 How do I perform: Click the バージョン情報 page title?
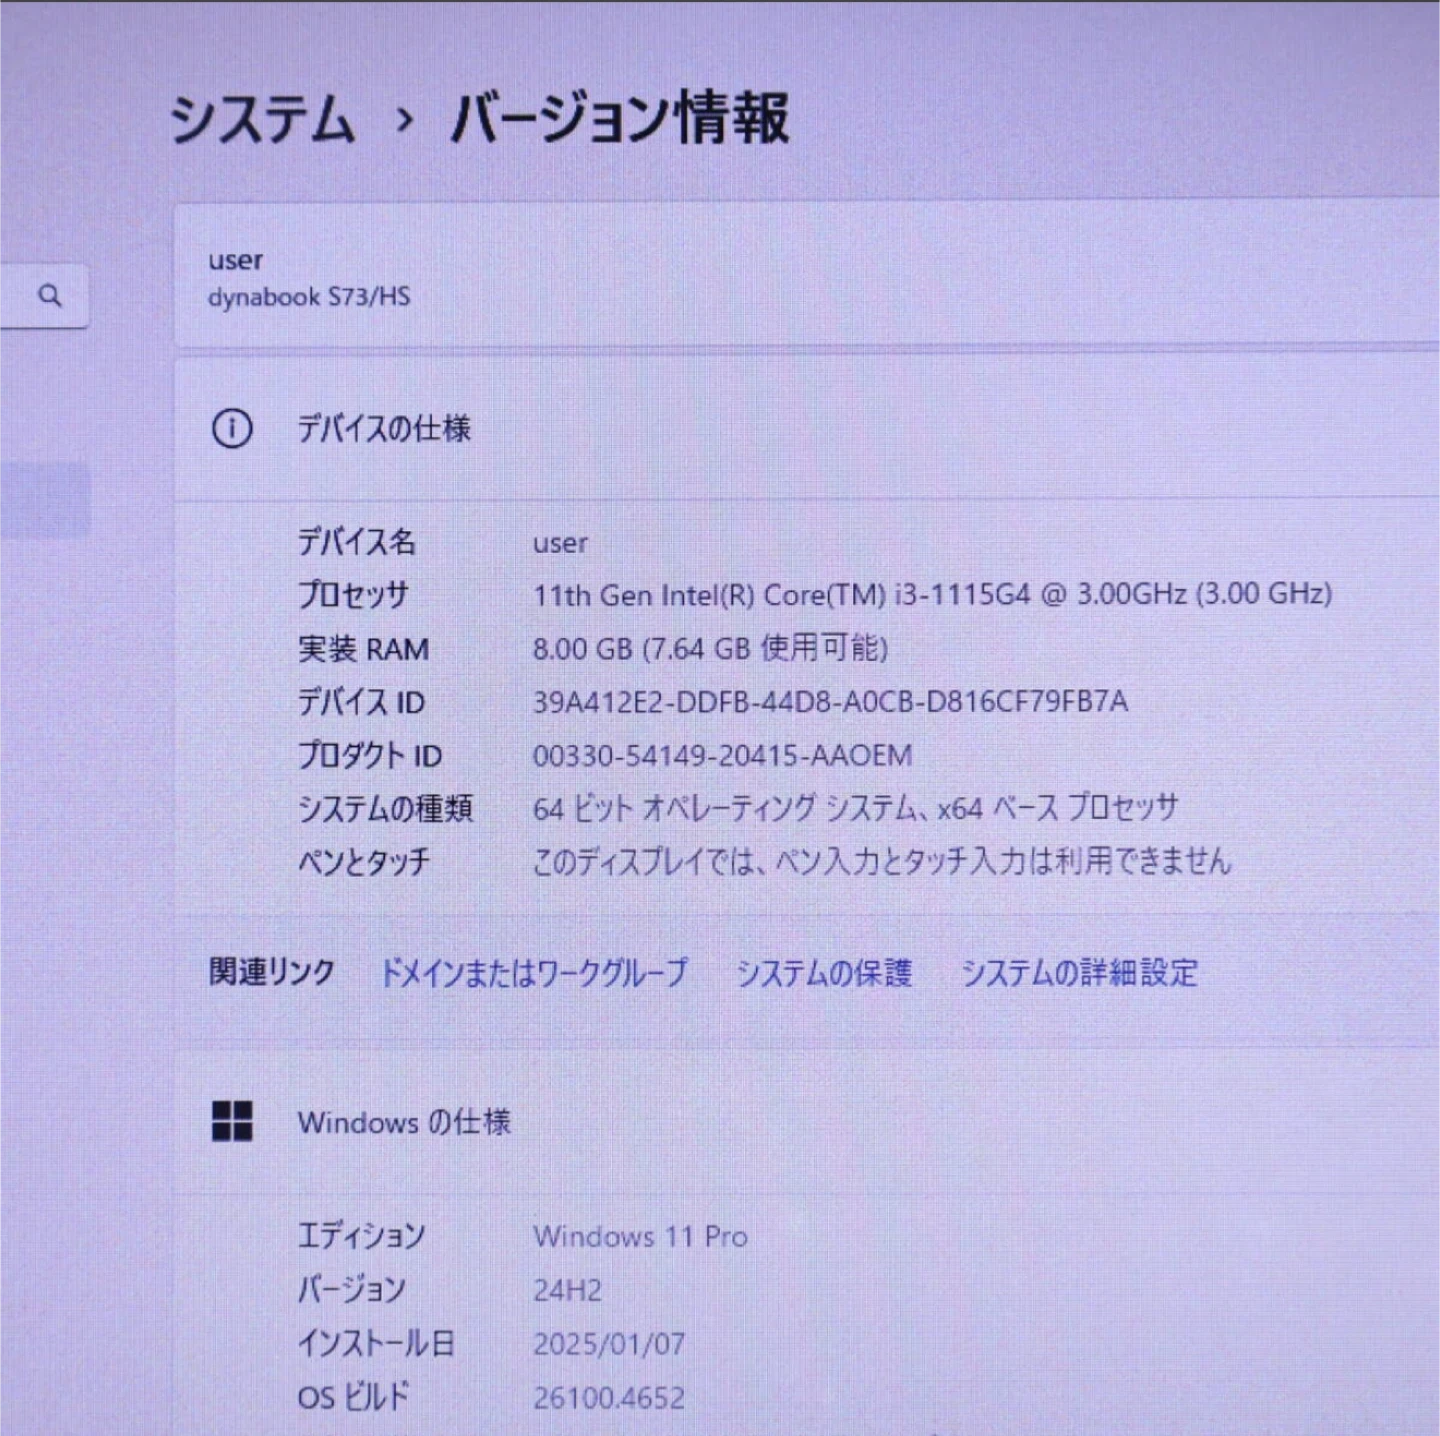[x=620, y=119]
